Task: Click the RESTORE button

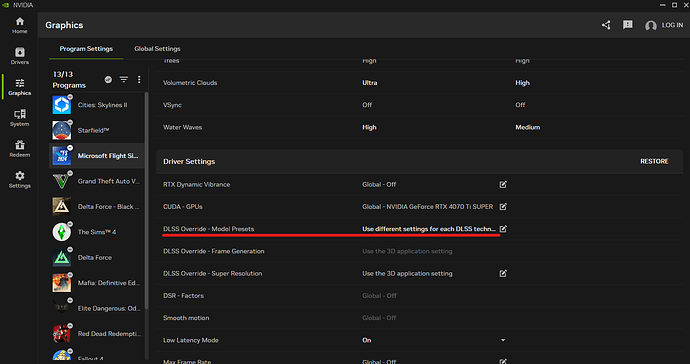Action: click(654, 162)
